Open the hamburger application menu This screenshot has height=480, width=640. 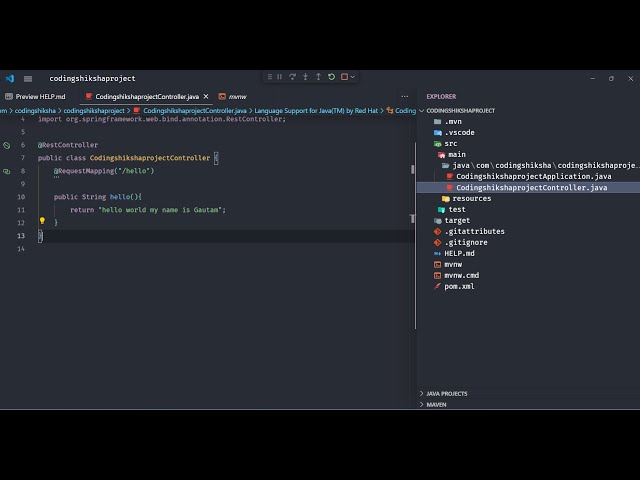pyautogui.click(x=28, y=78)
